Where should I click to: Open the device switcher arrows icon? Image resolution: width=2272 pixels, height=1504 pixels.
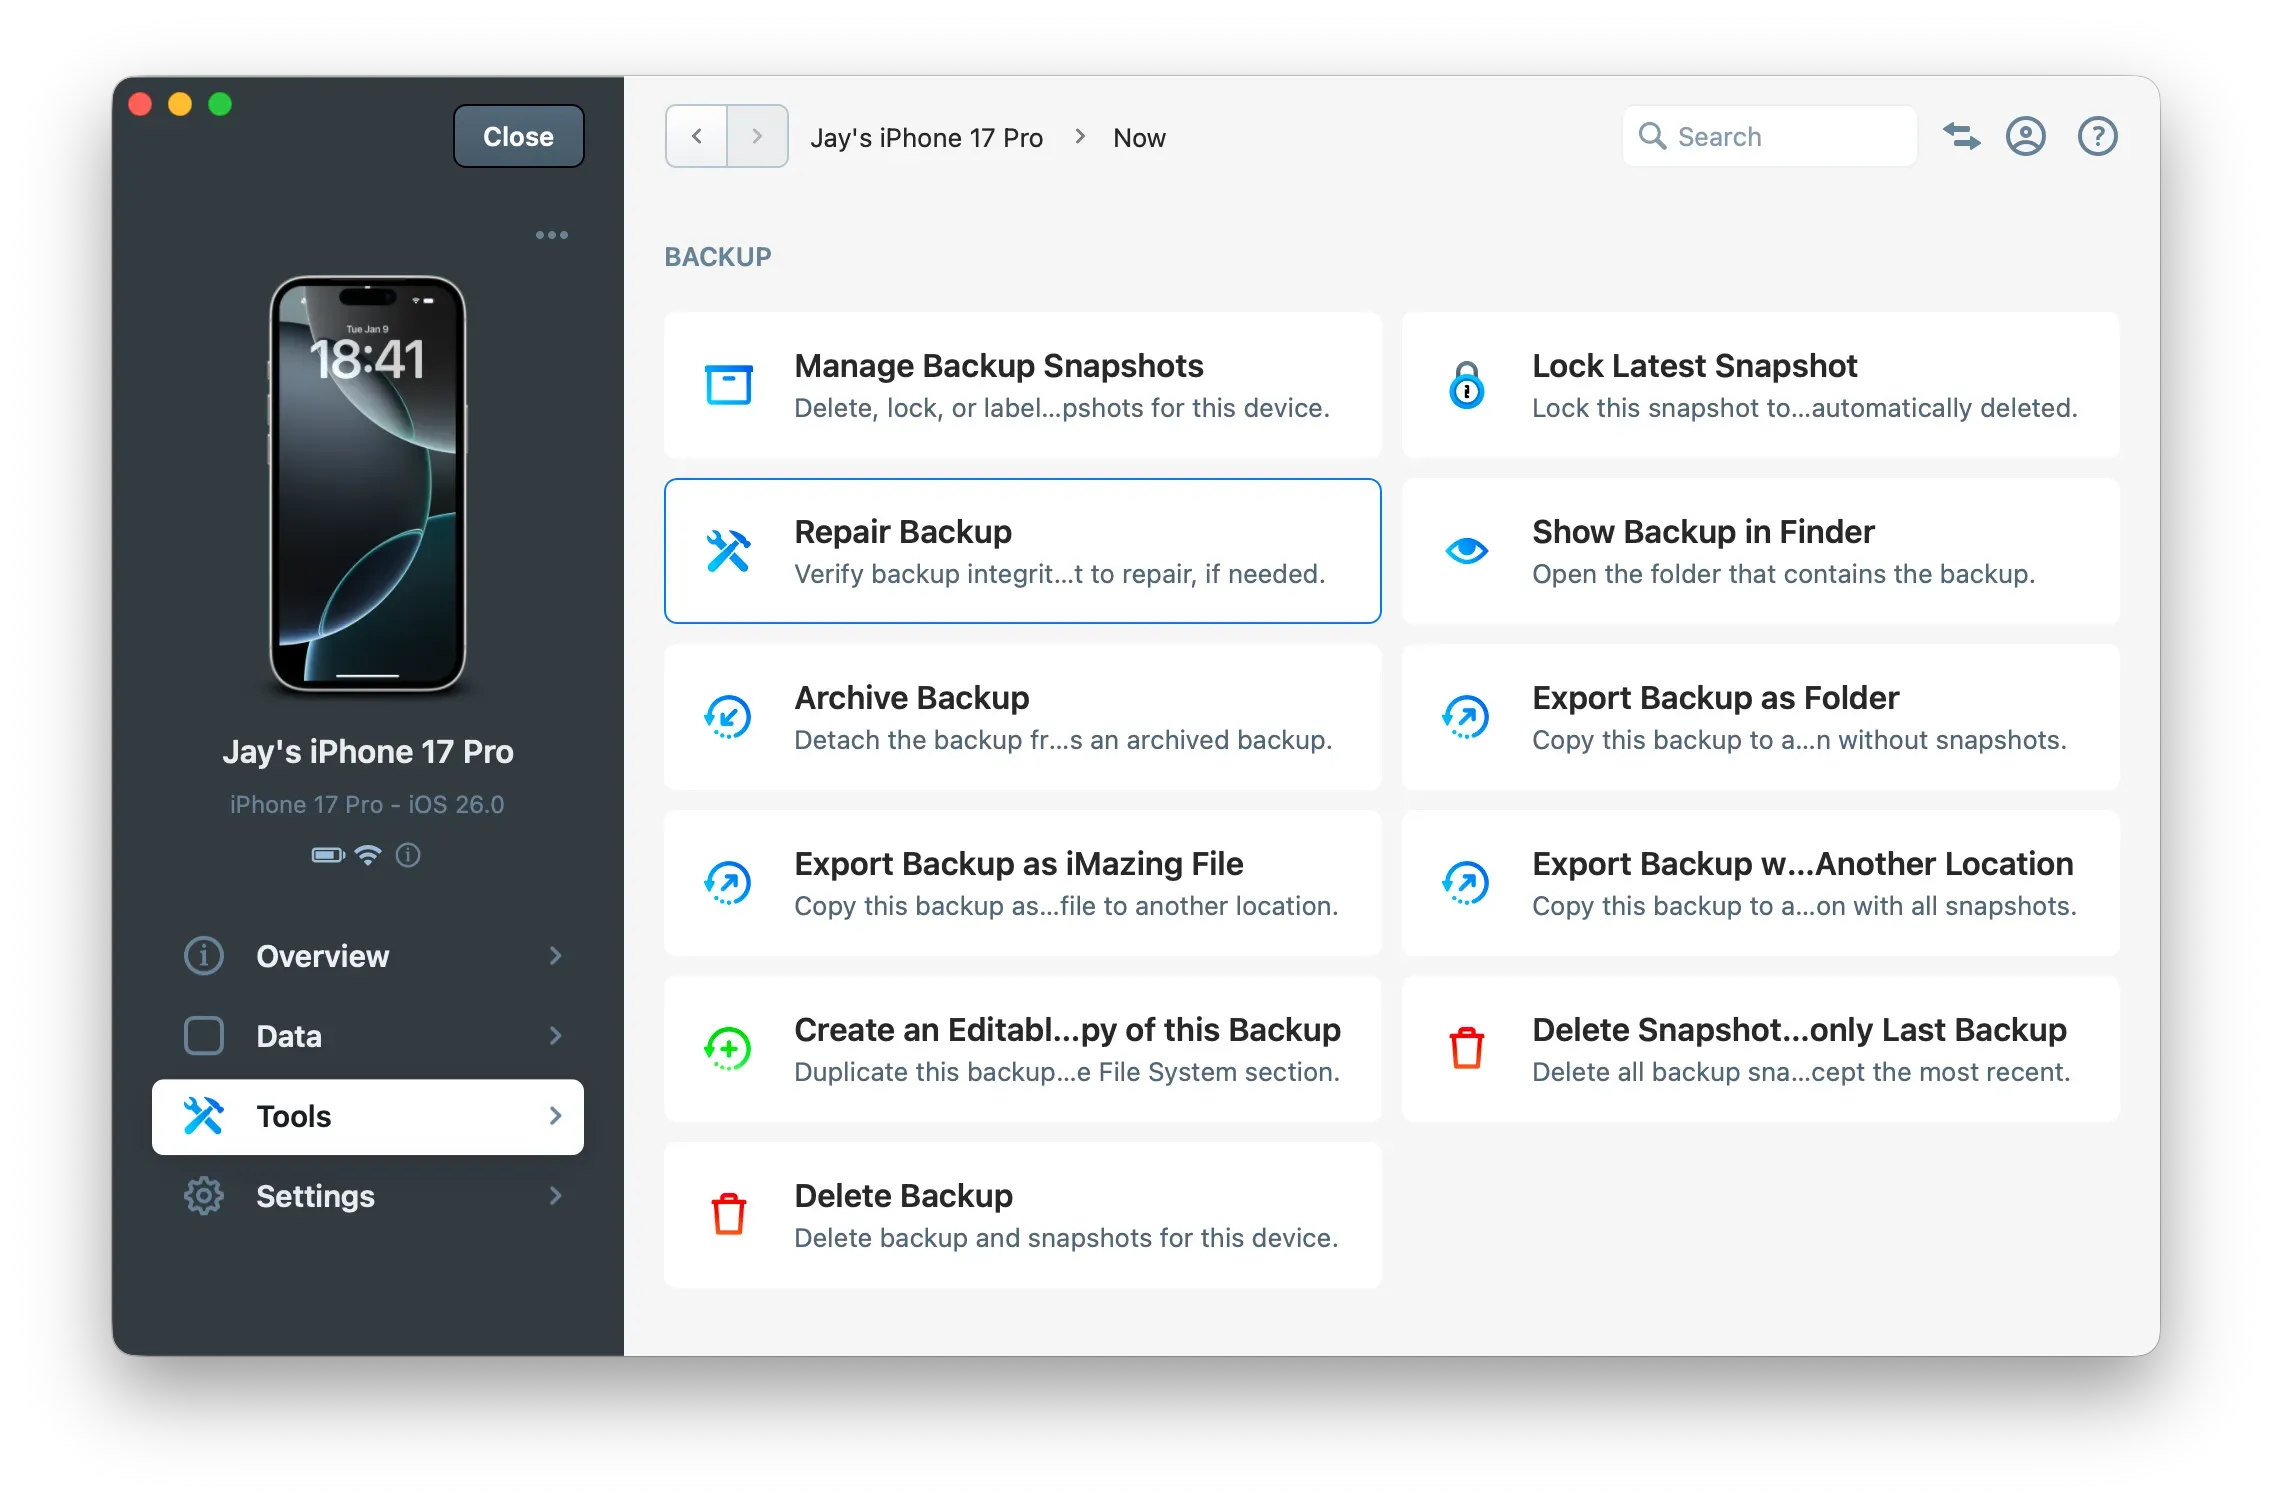(1961, 136)
